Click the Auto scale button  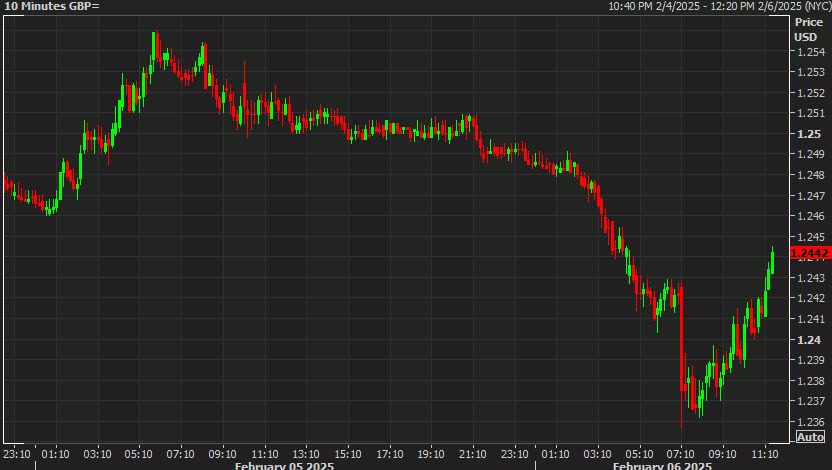click(x=810, y=437)
